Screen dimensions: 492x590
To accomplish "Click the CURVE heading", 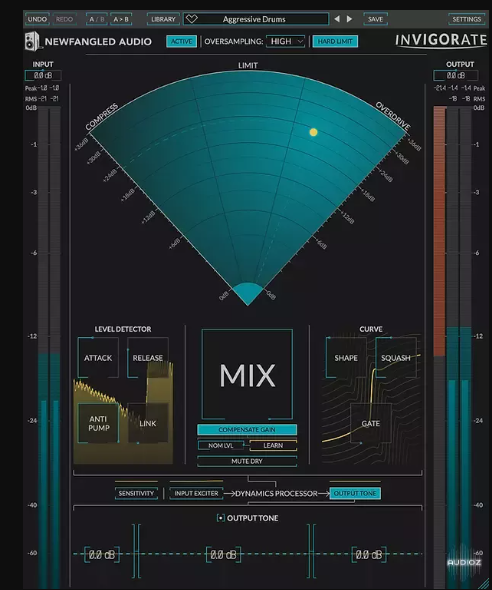I will tap(371, 329).
